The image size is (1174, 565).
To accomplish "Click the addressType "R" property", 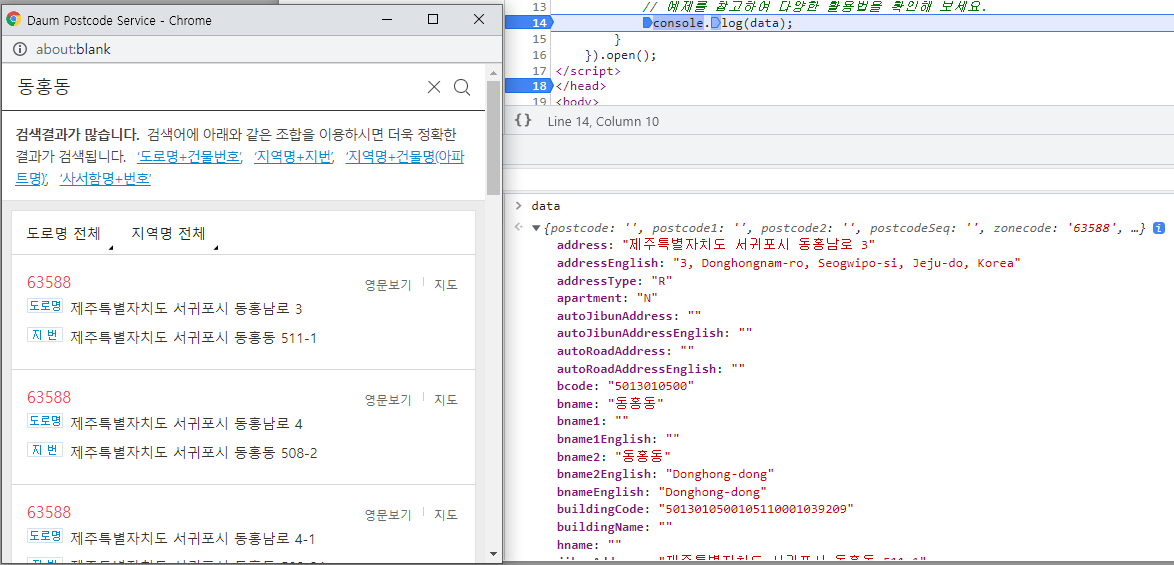I will (x=615, y=281).
